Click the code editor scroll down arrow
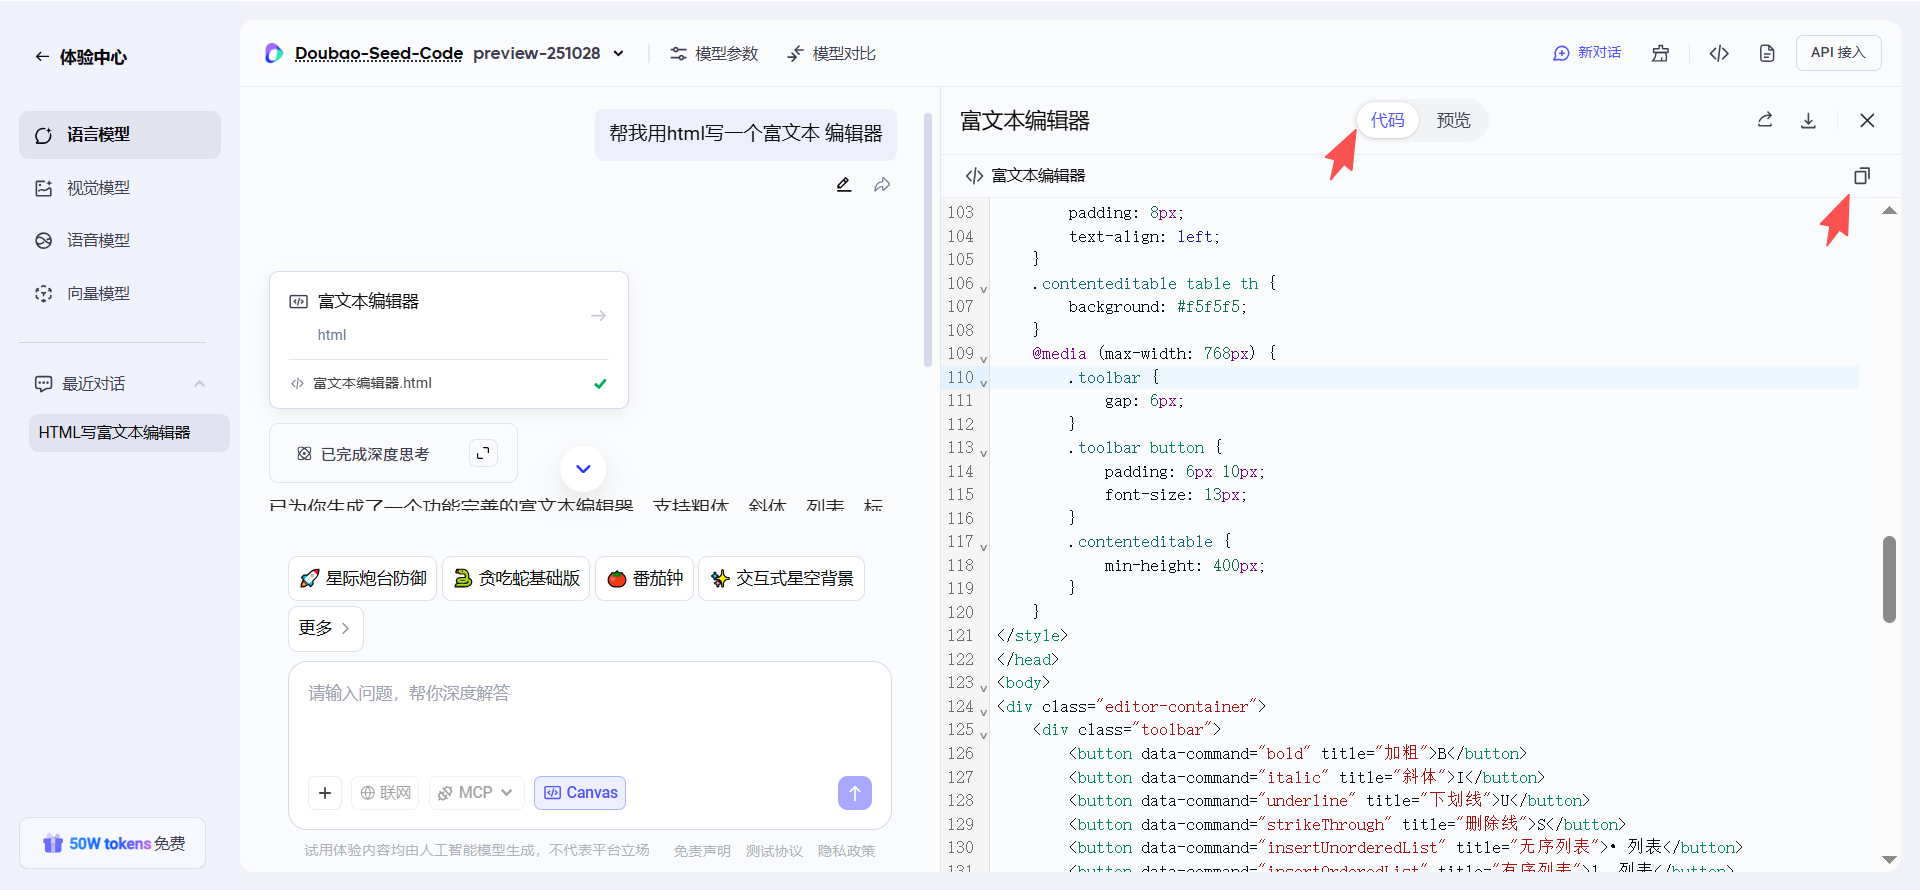The height and width of the screenshot is (890, 1920). pos(1889,859)
